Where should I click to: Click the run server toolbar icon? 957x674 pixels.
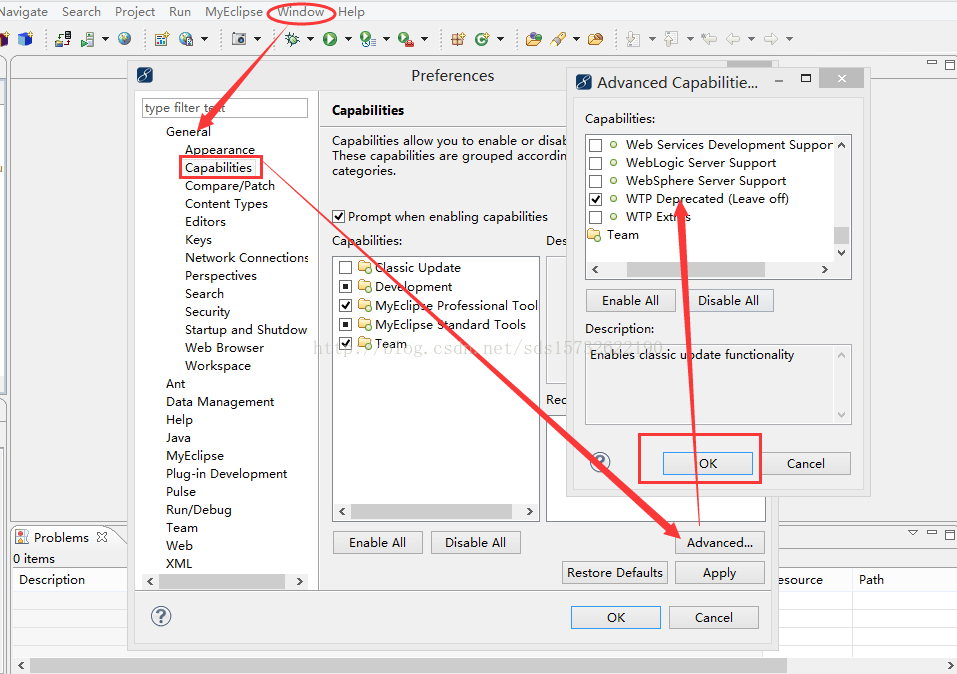[x=88, y=39]
